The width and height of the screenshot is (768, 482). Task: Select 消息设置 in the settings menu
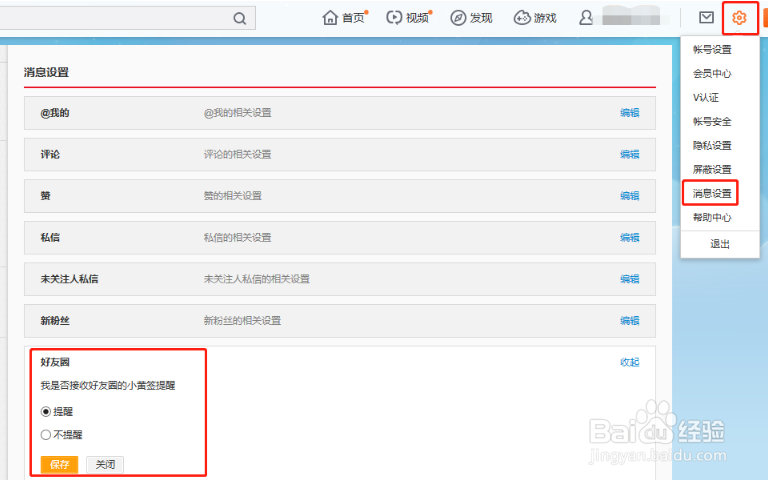pos(712,193)
